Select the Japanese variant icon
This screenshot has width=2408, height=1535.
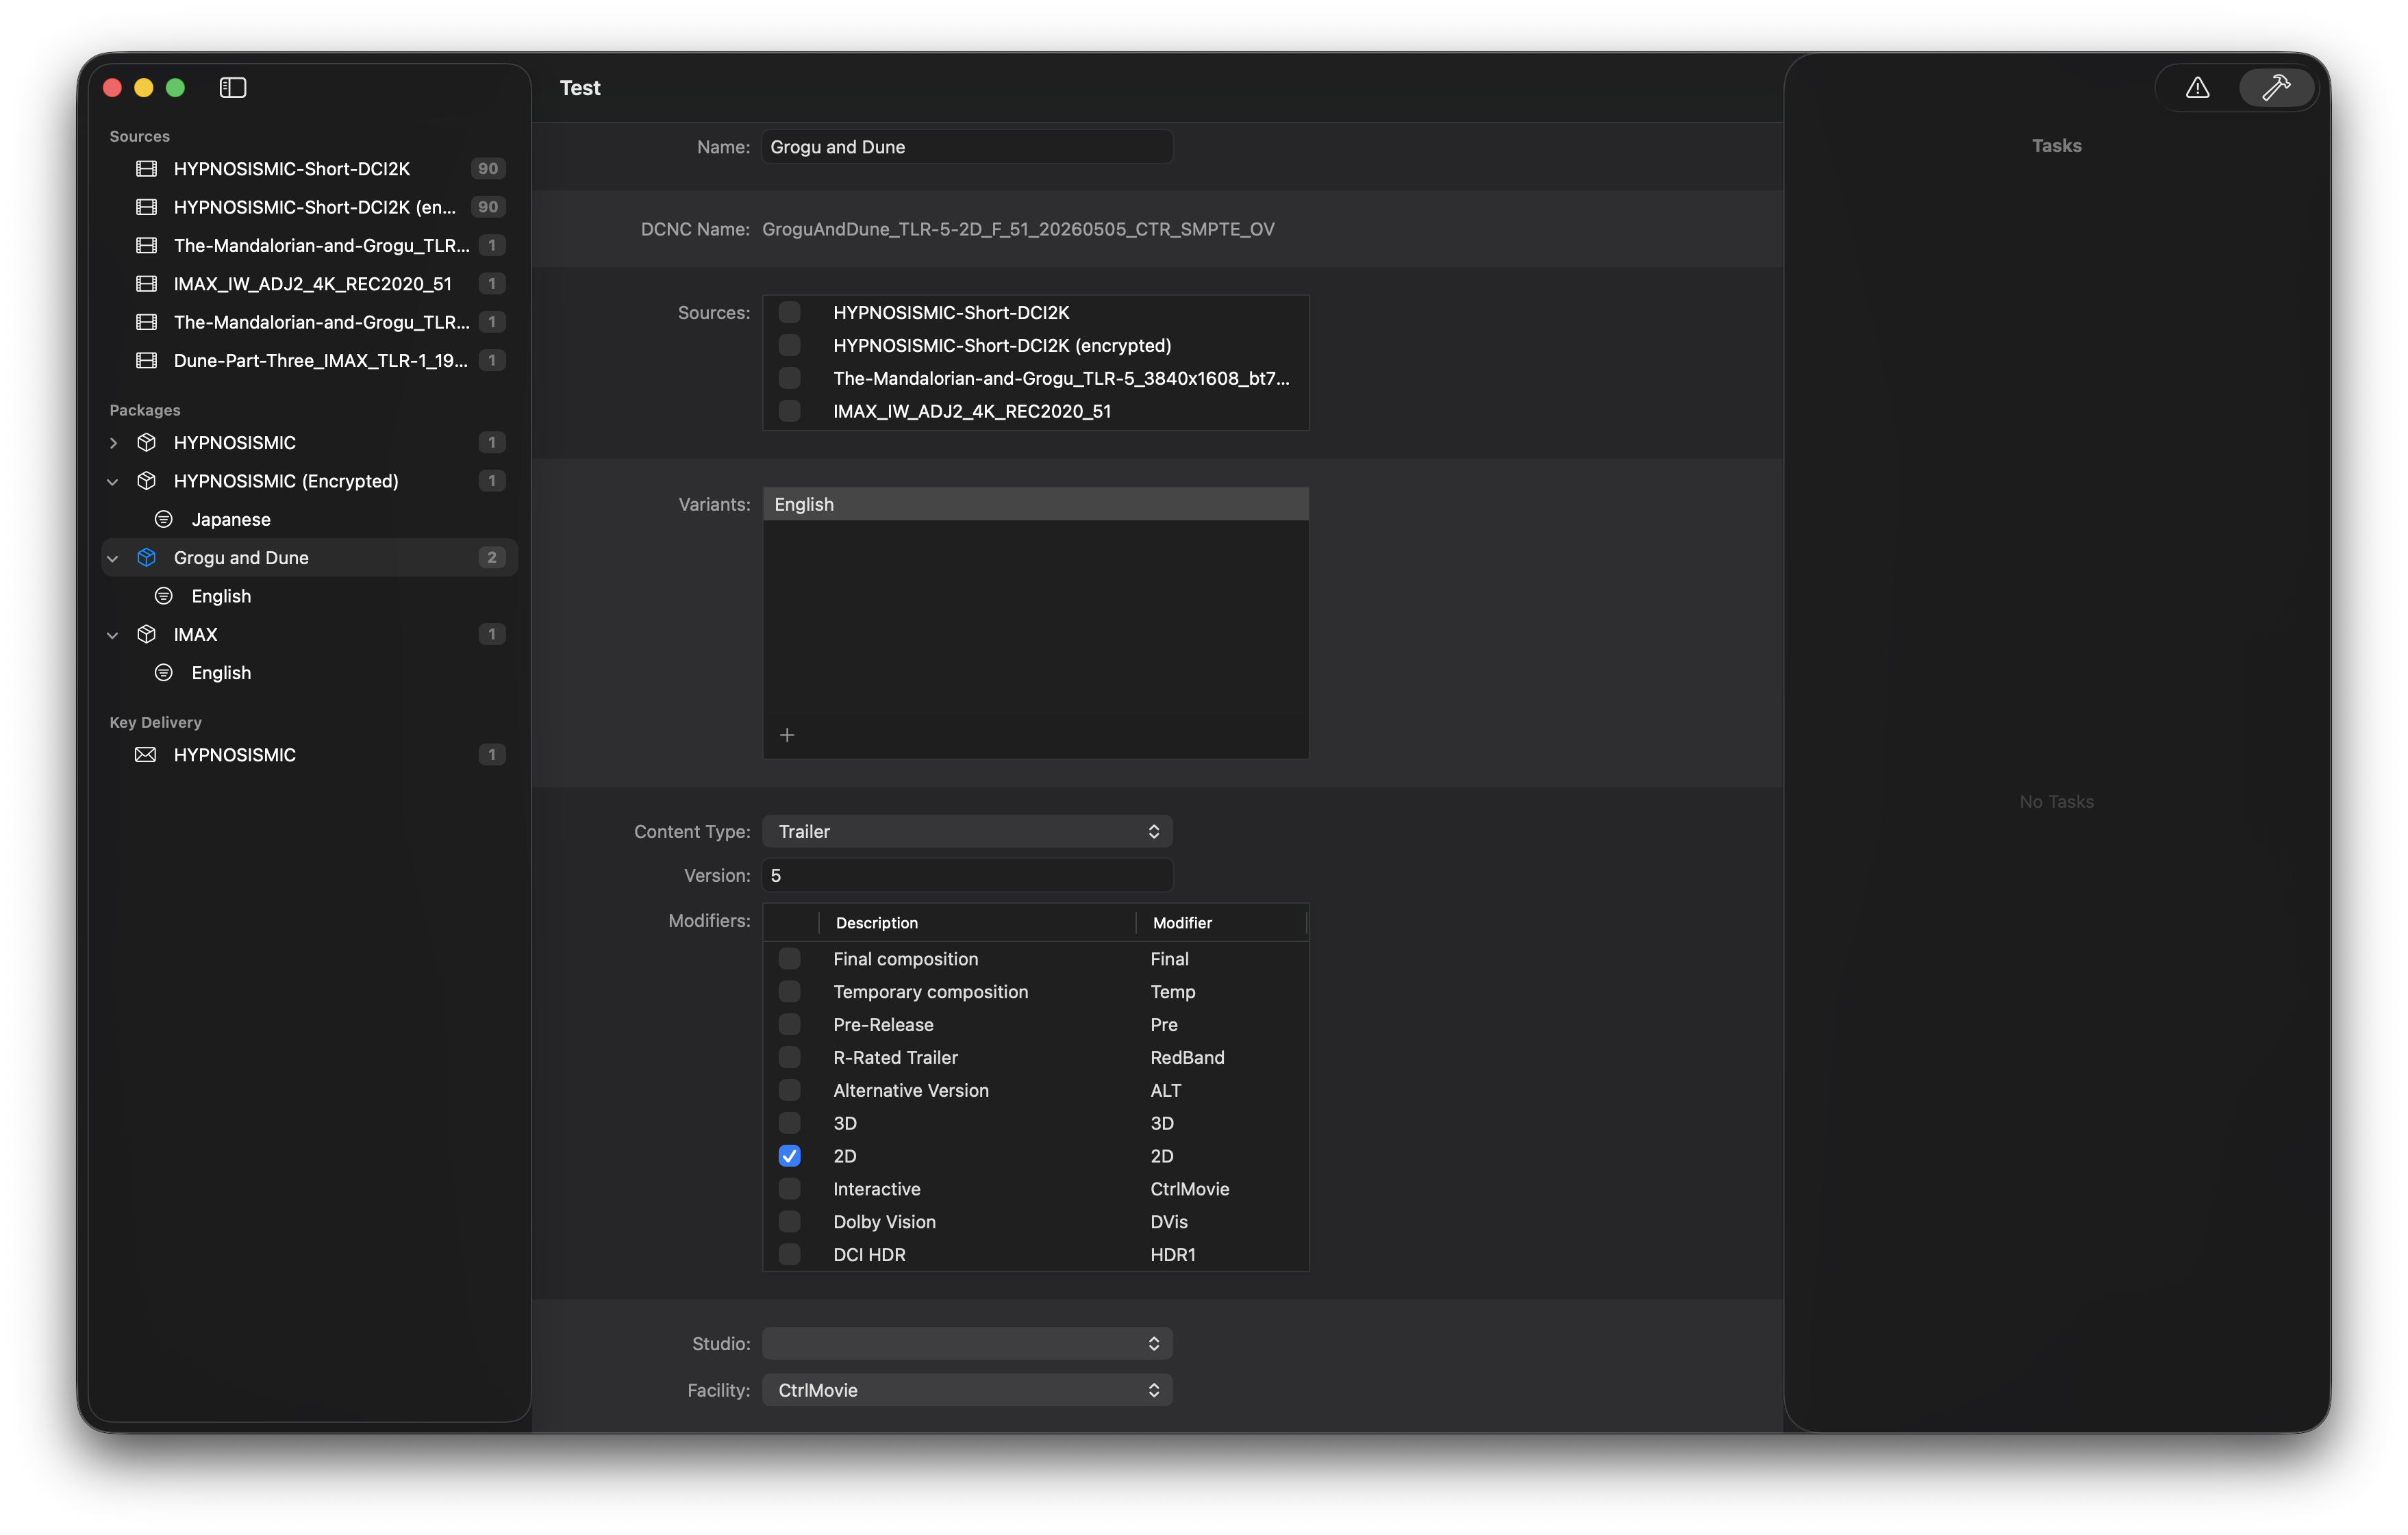(164, 519)
